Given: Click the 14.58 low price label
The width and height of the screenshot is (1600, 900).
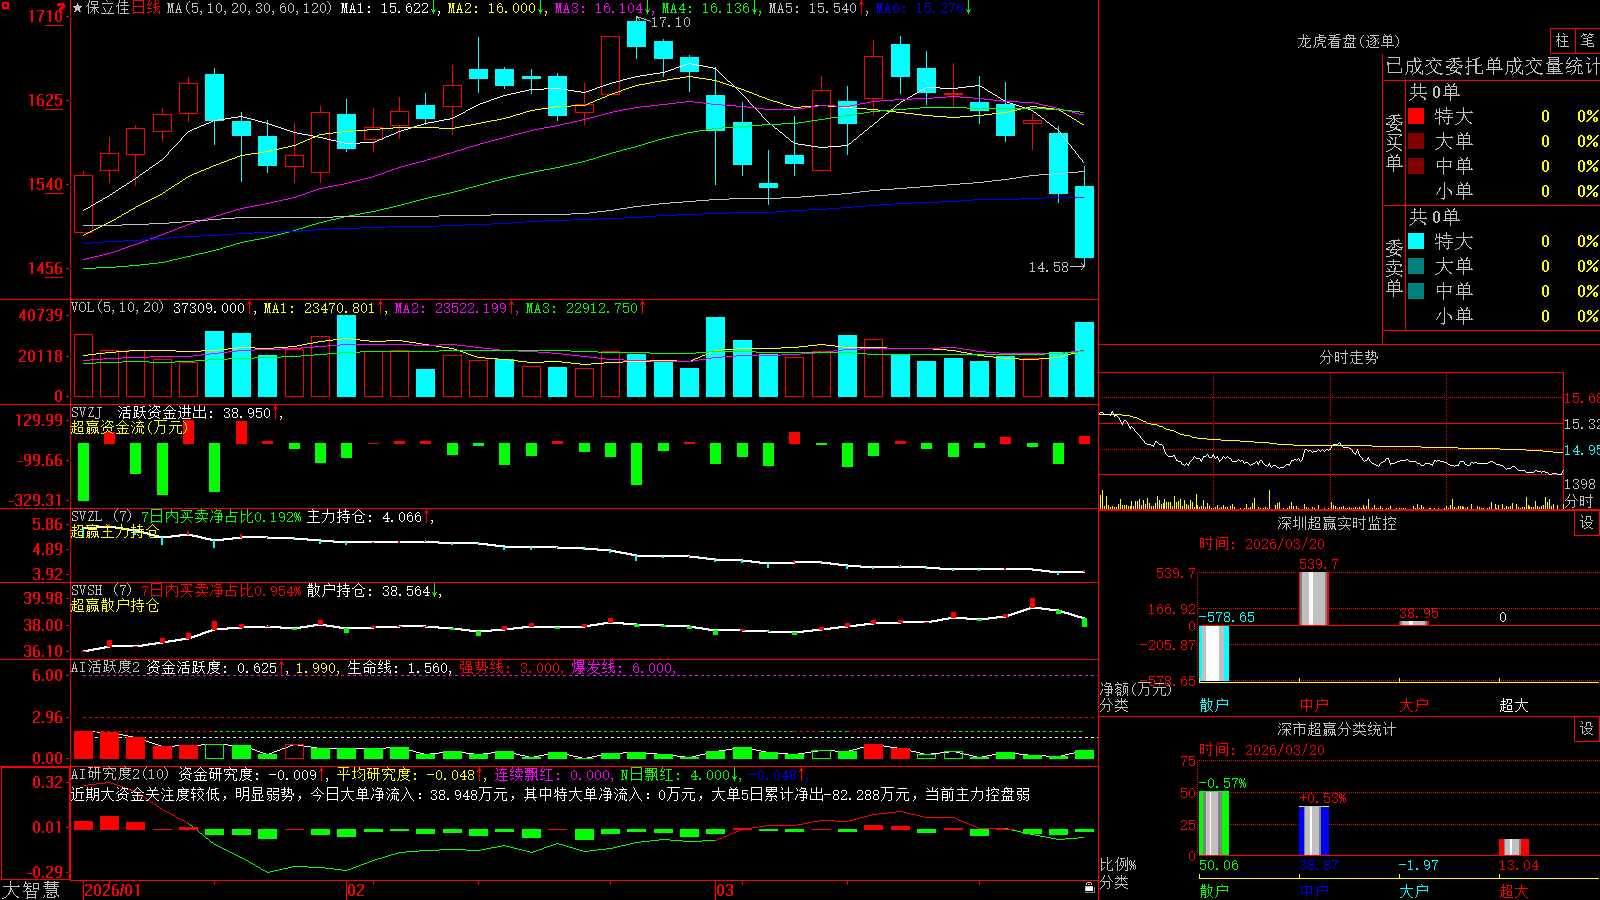Looking at the screenshot, I should [x=1048, y=267].
